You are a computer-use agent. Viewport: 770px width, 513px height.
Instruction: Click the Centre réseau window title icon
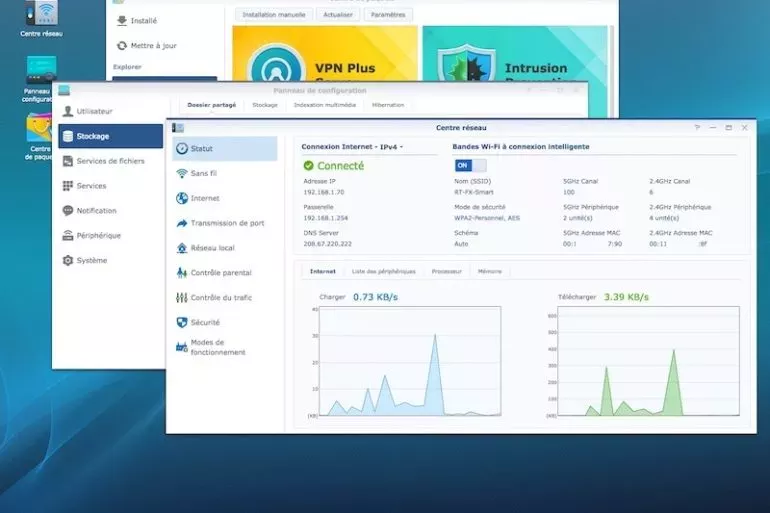[178, 128]
